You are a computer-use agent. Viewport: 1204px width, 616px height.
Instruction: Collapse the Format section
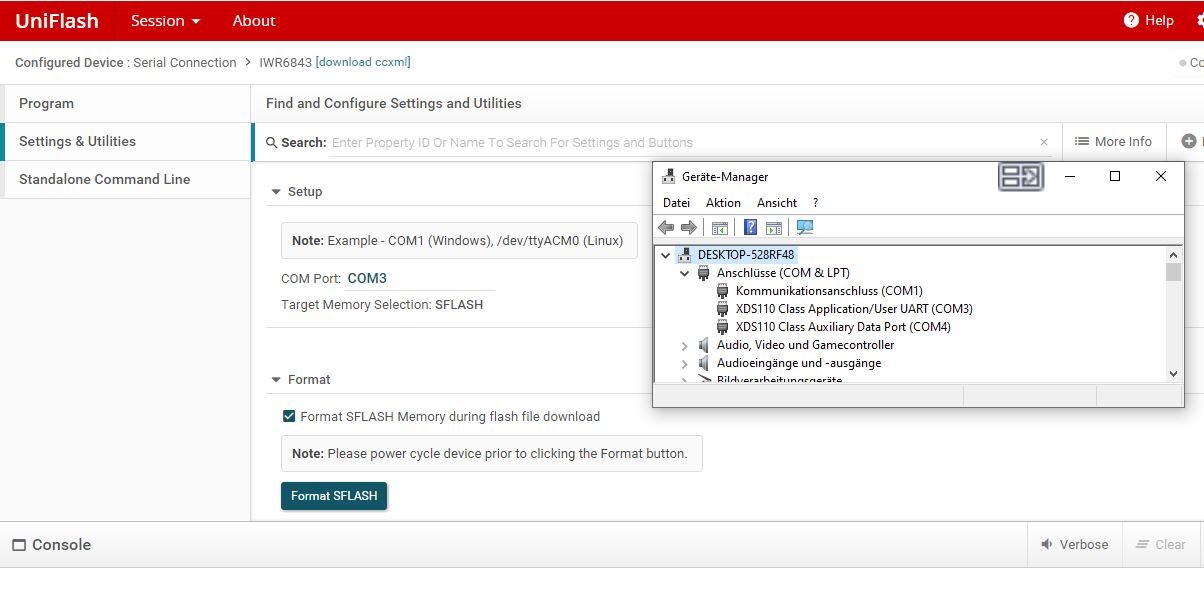pyautogui.click(x=277, y=380)
